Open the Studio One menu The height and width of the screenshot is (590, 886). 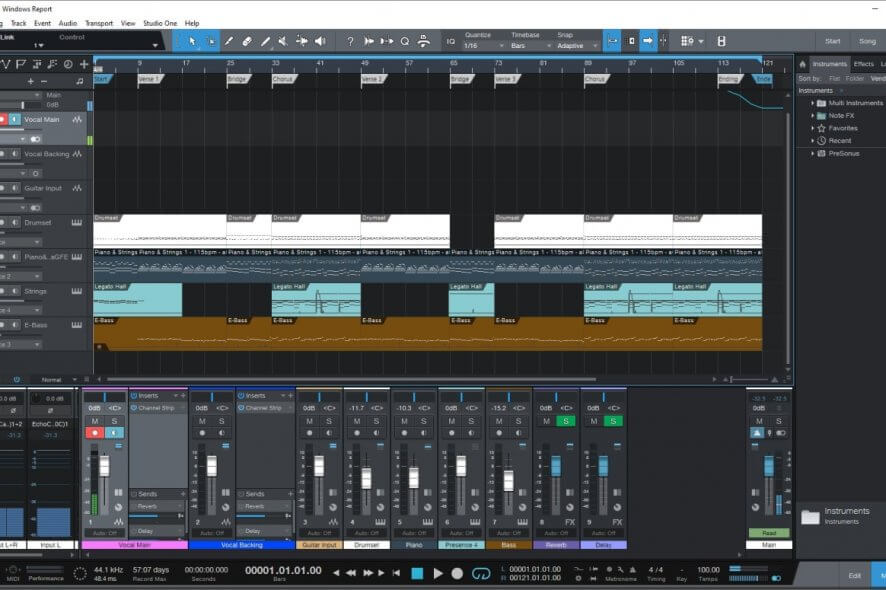coord(160,23)
